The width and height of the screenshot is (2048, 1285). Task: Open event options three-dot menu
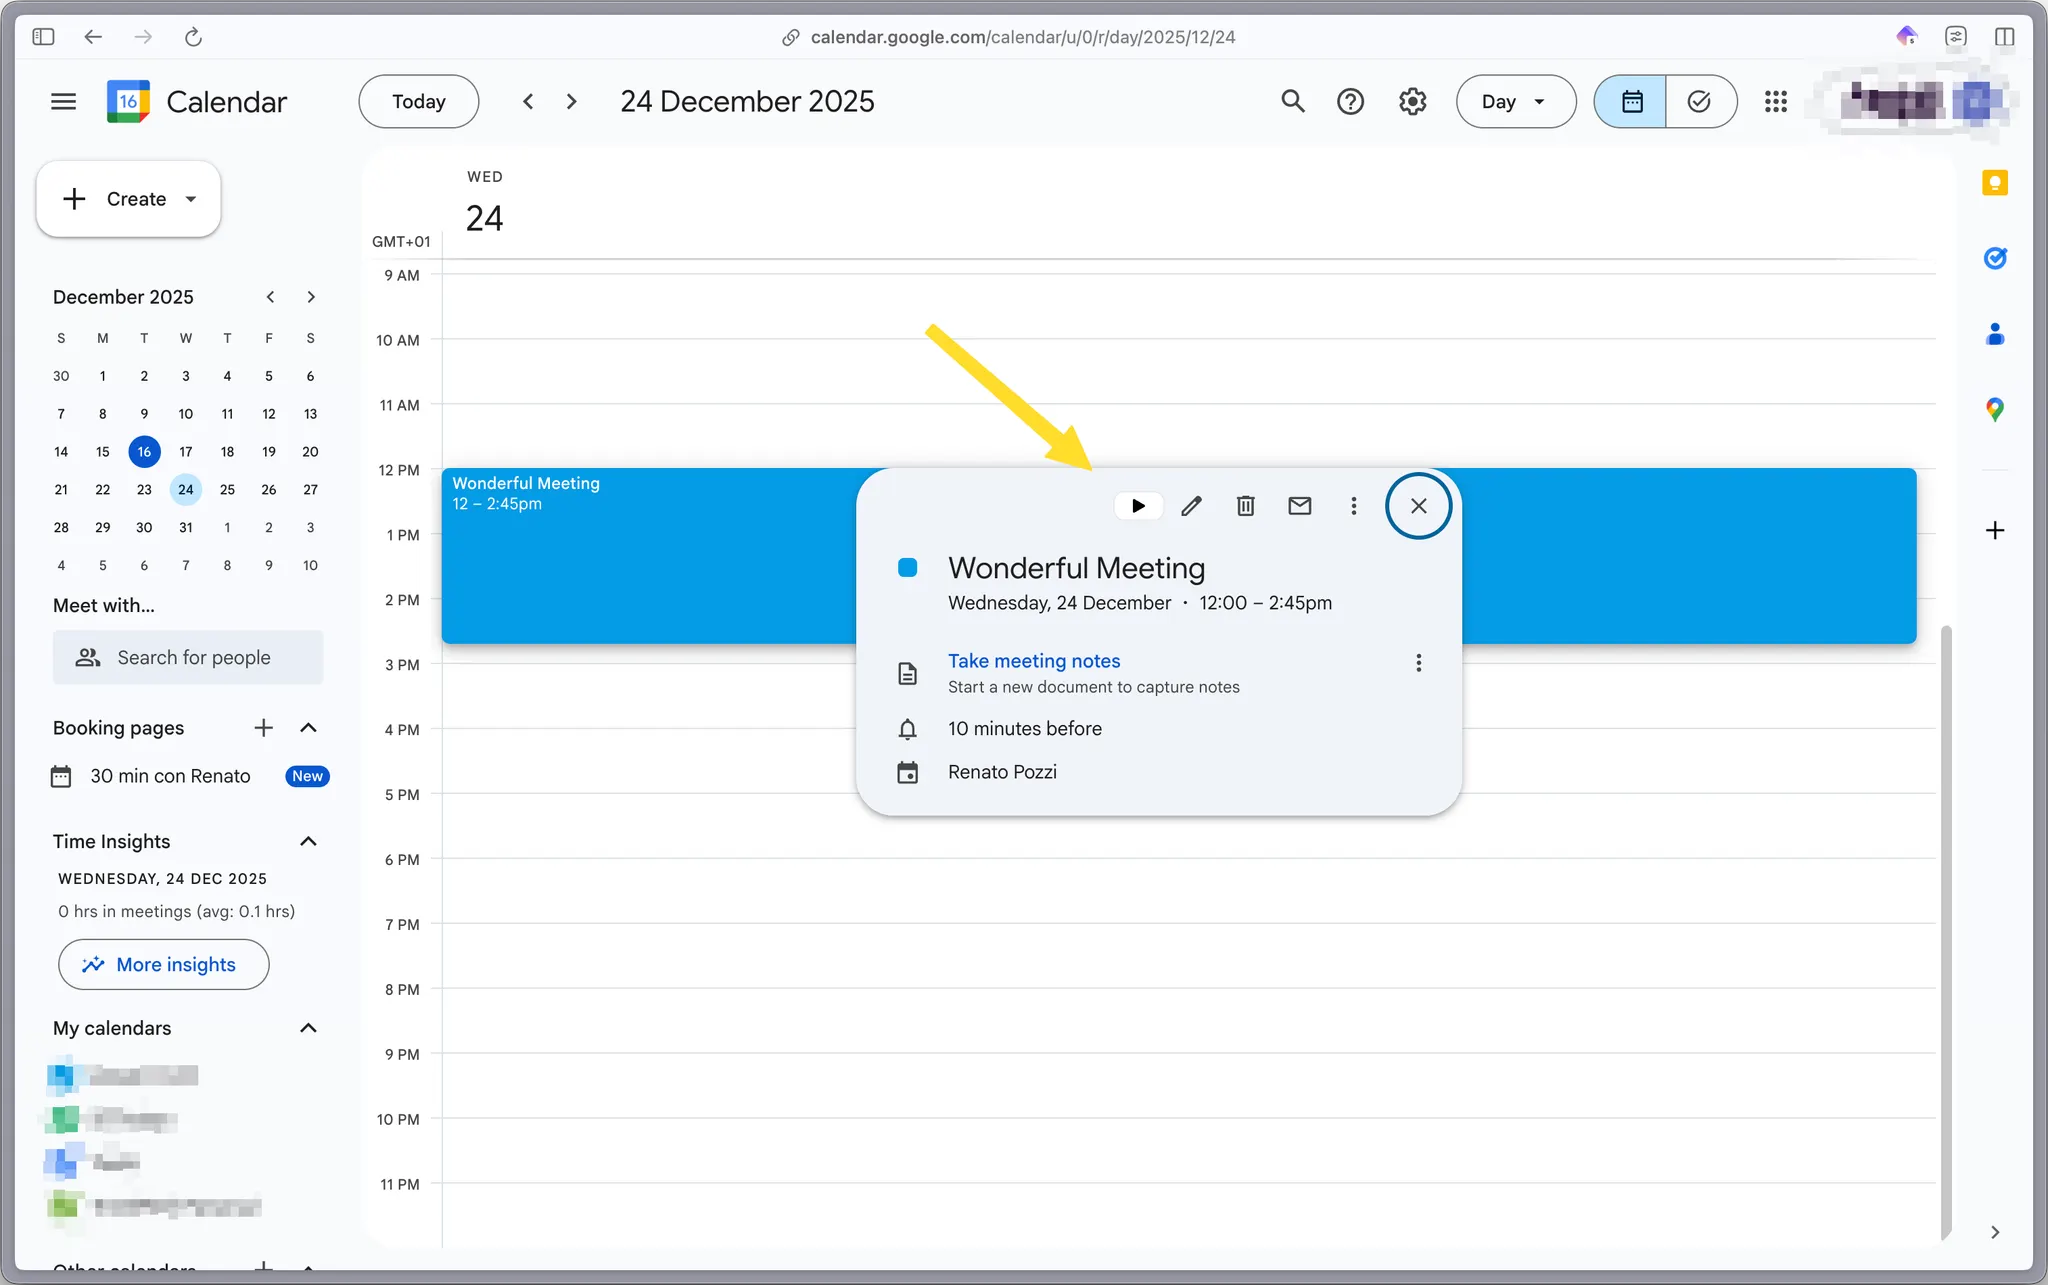[x=1353, y=506]
